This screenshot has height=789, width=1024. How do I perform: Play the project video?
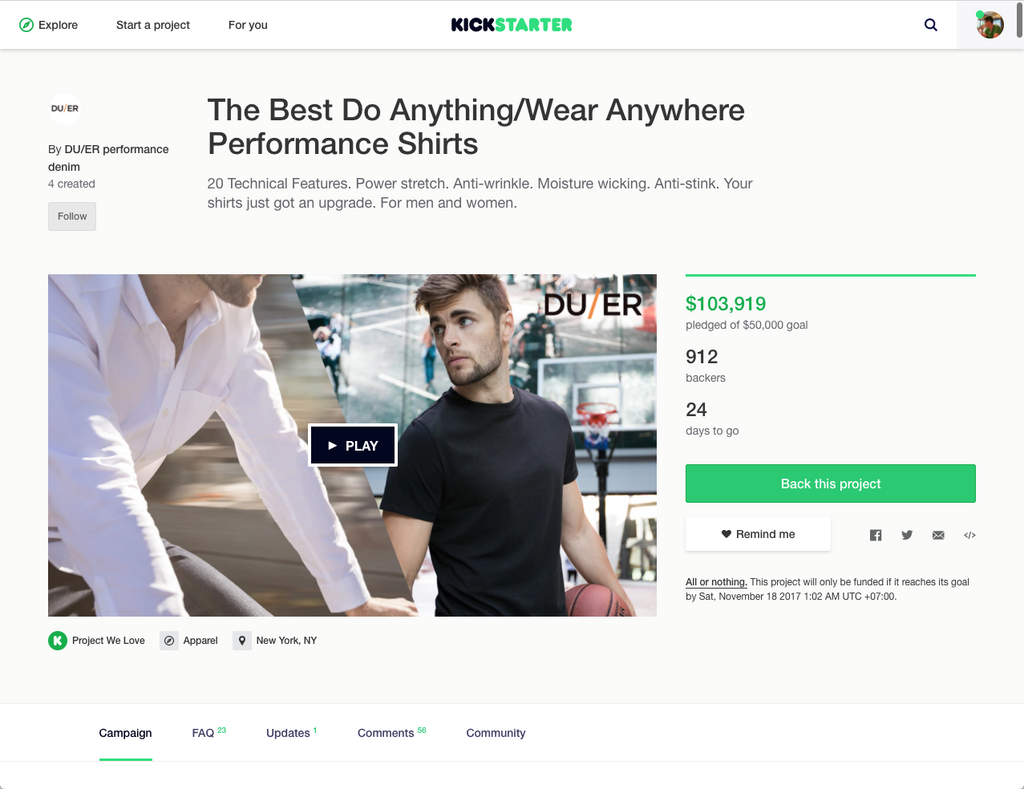(353, 445)
